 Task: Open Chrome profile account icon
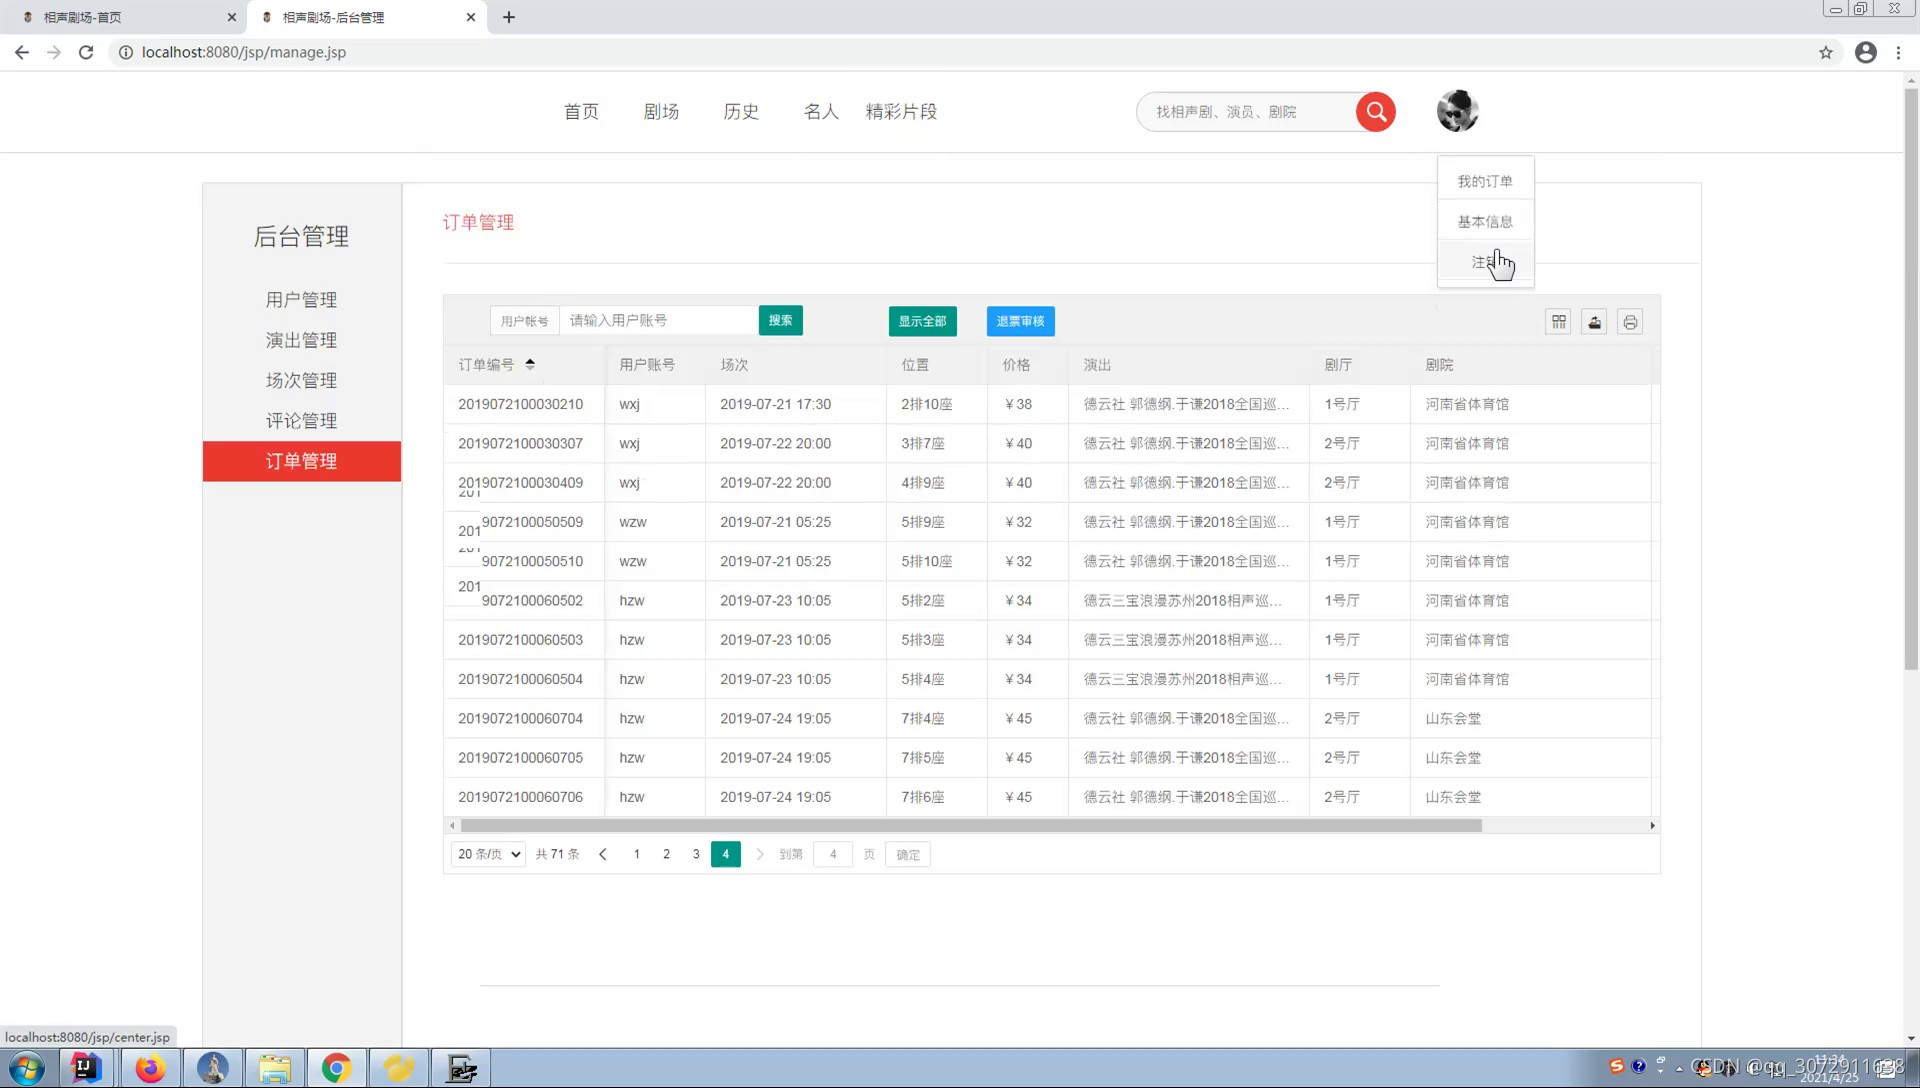(1866, 52)
